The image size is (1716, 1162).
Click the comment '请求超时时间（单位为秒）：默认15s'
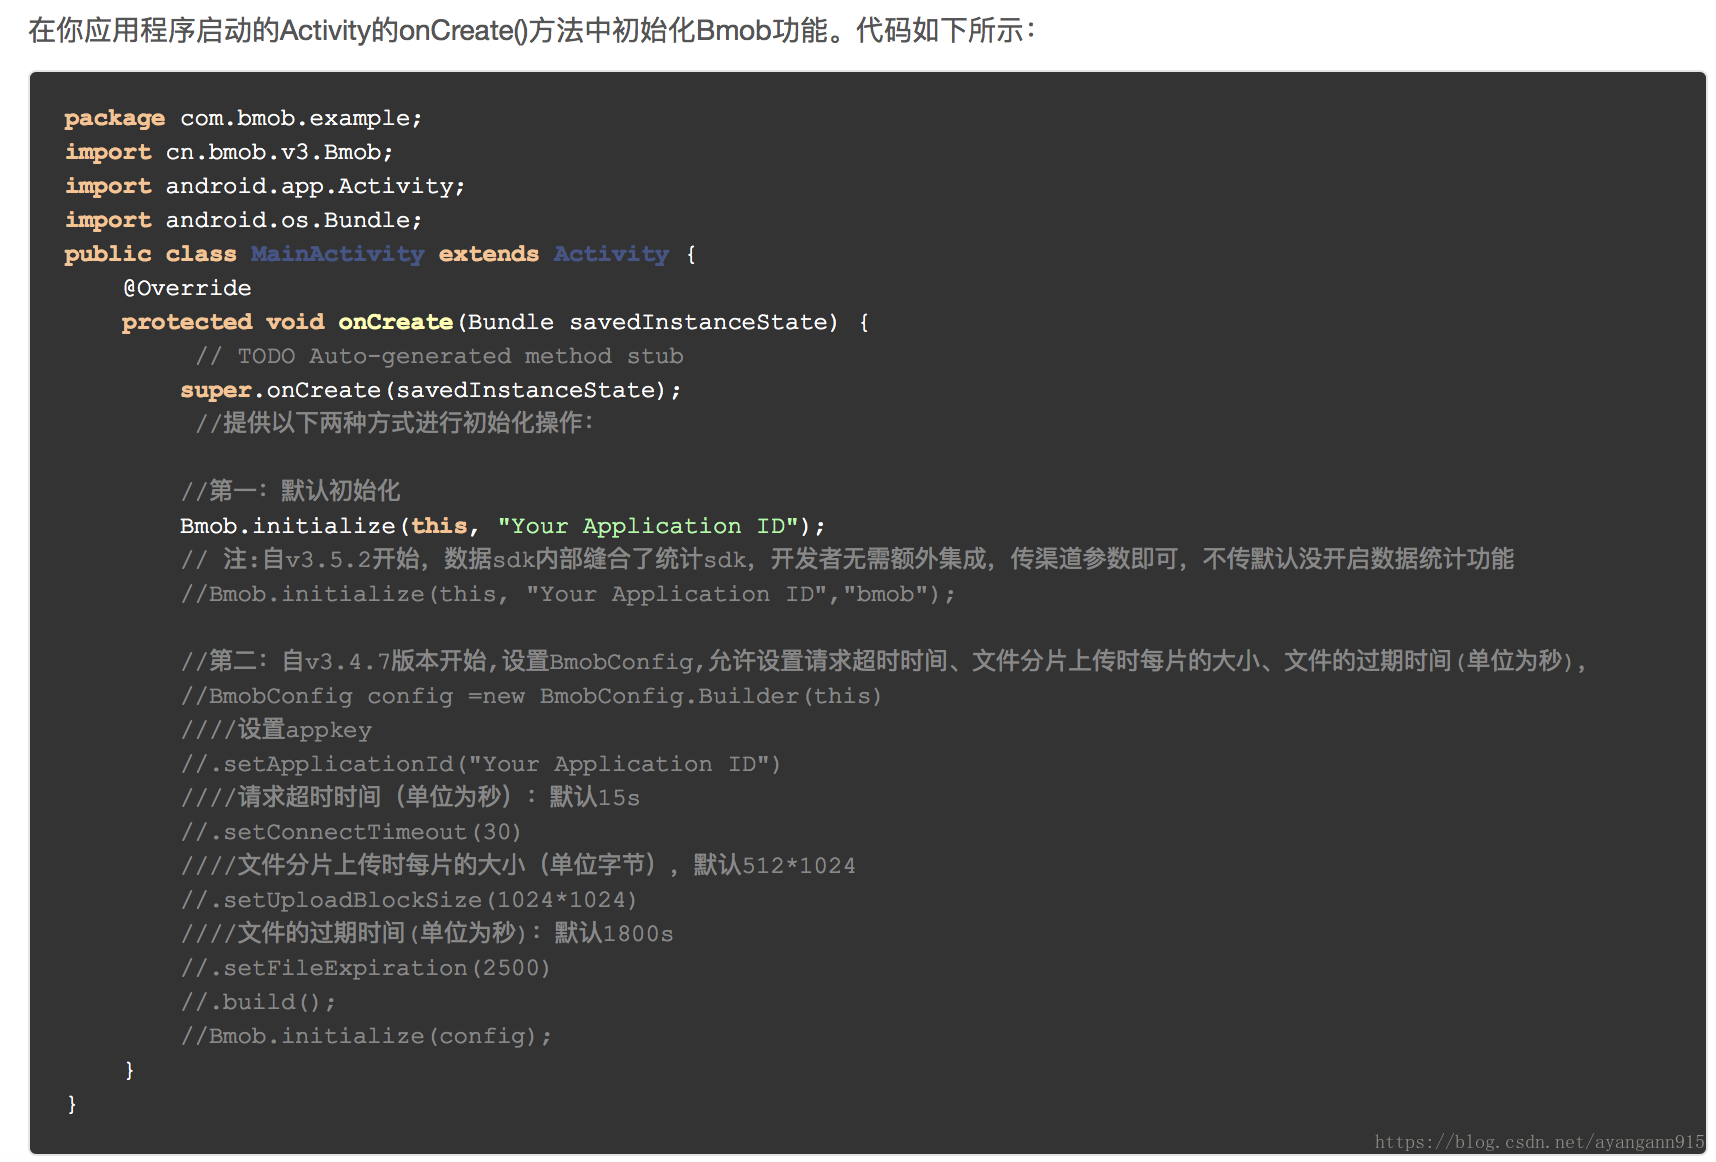(x=410, y=797)
